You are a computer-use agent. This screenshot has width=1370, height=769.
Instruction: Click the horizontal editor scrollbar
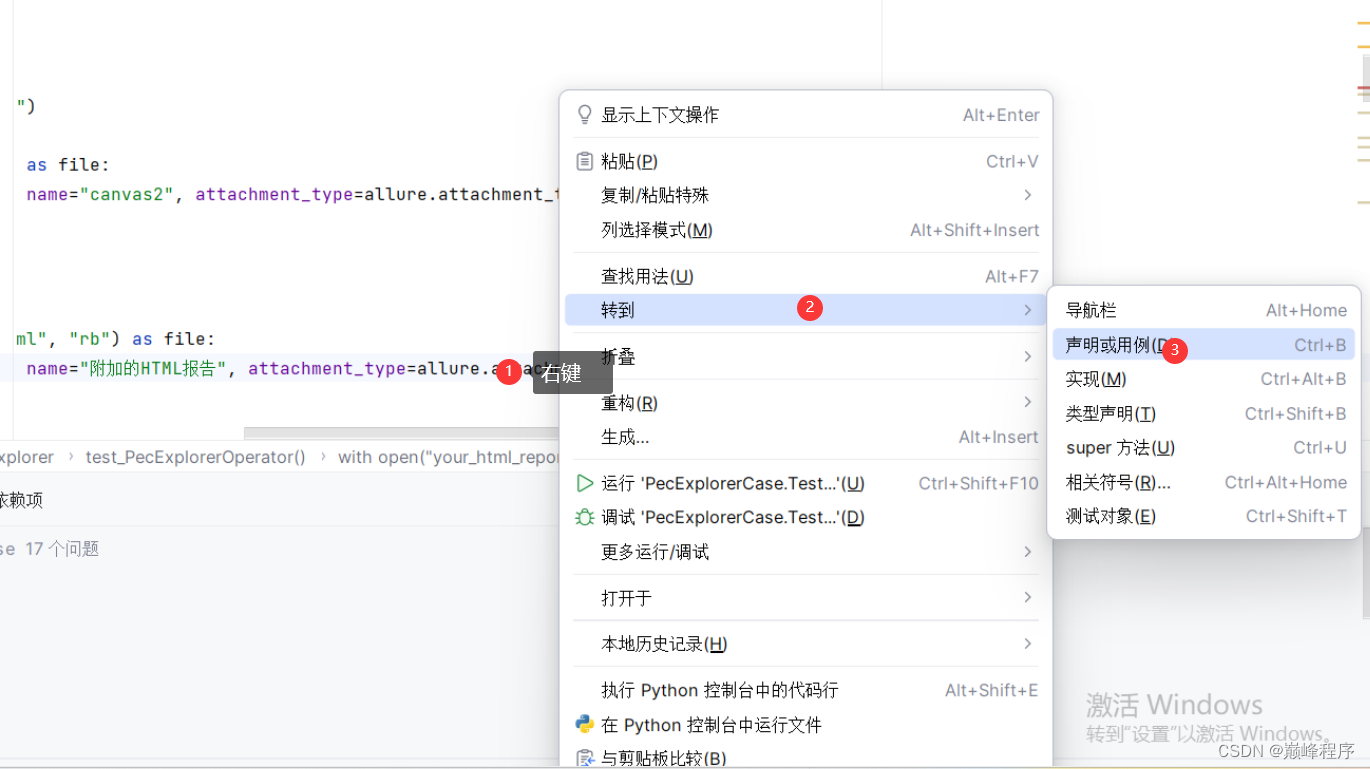[x=401, y=434]
